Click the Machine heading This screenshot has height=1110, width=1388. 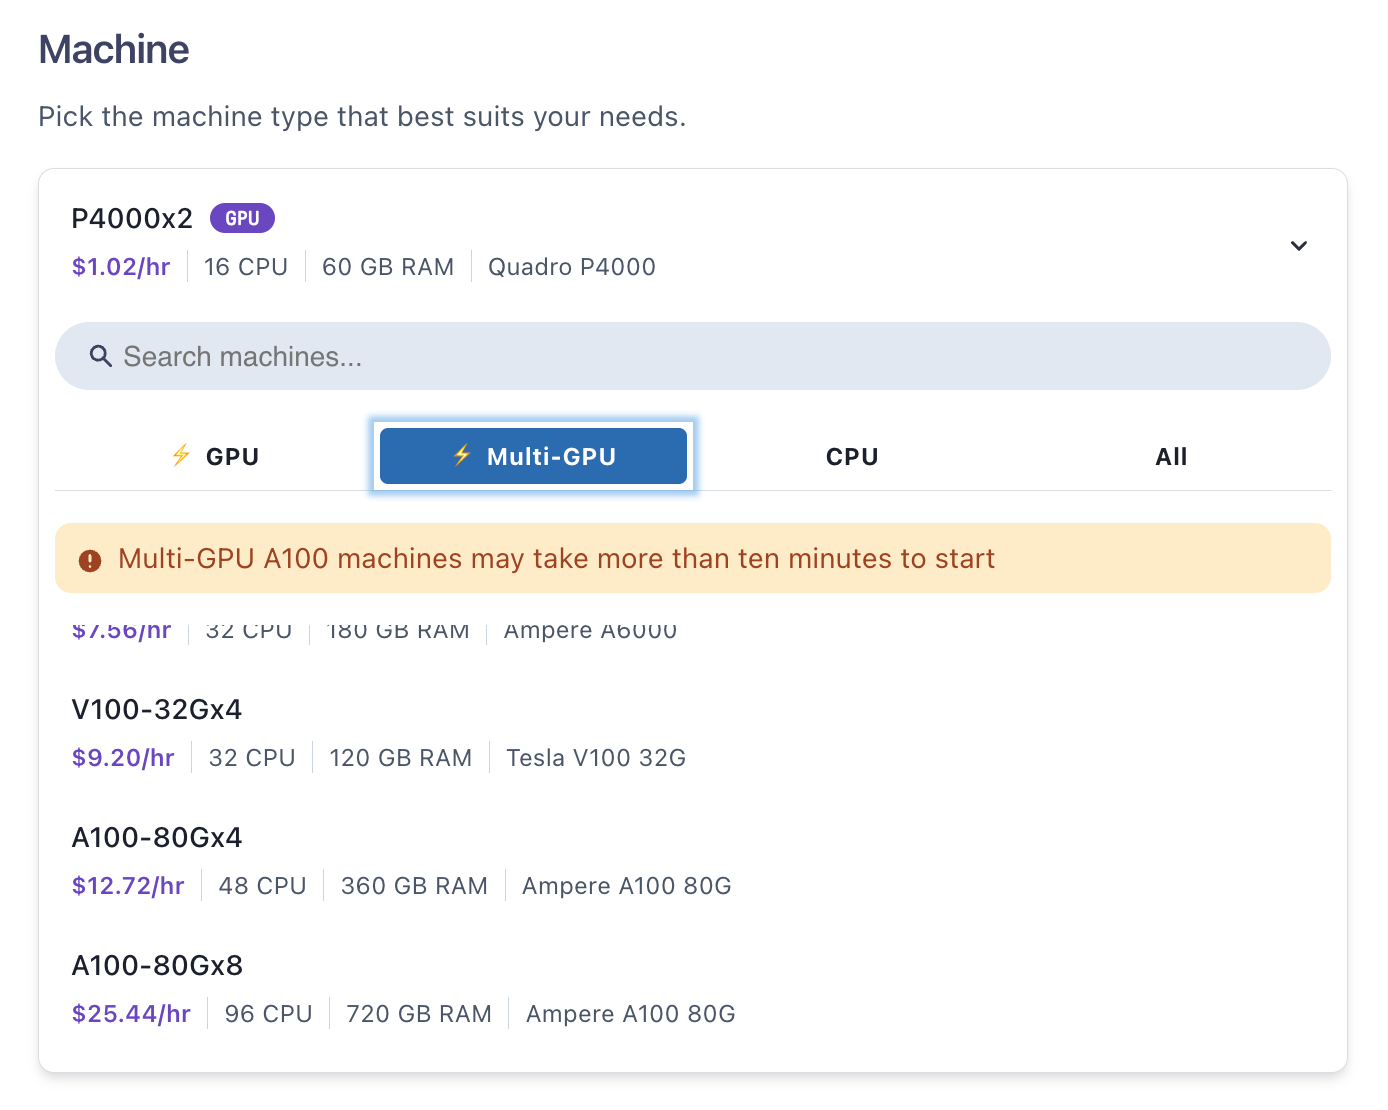tap(114, 49)
